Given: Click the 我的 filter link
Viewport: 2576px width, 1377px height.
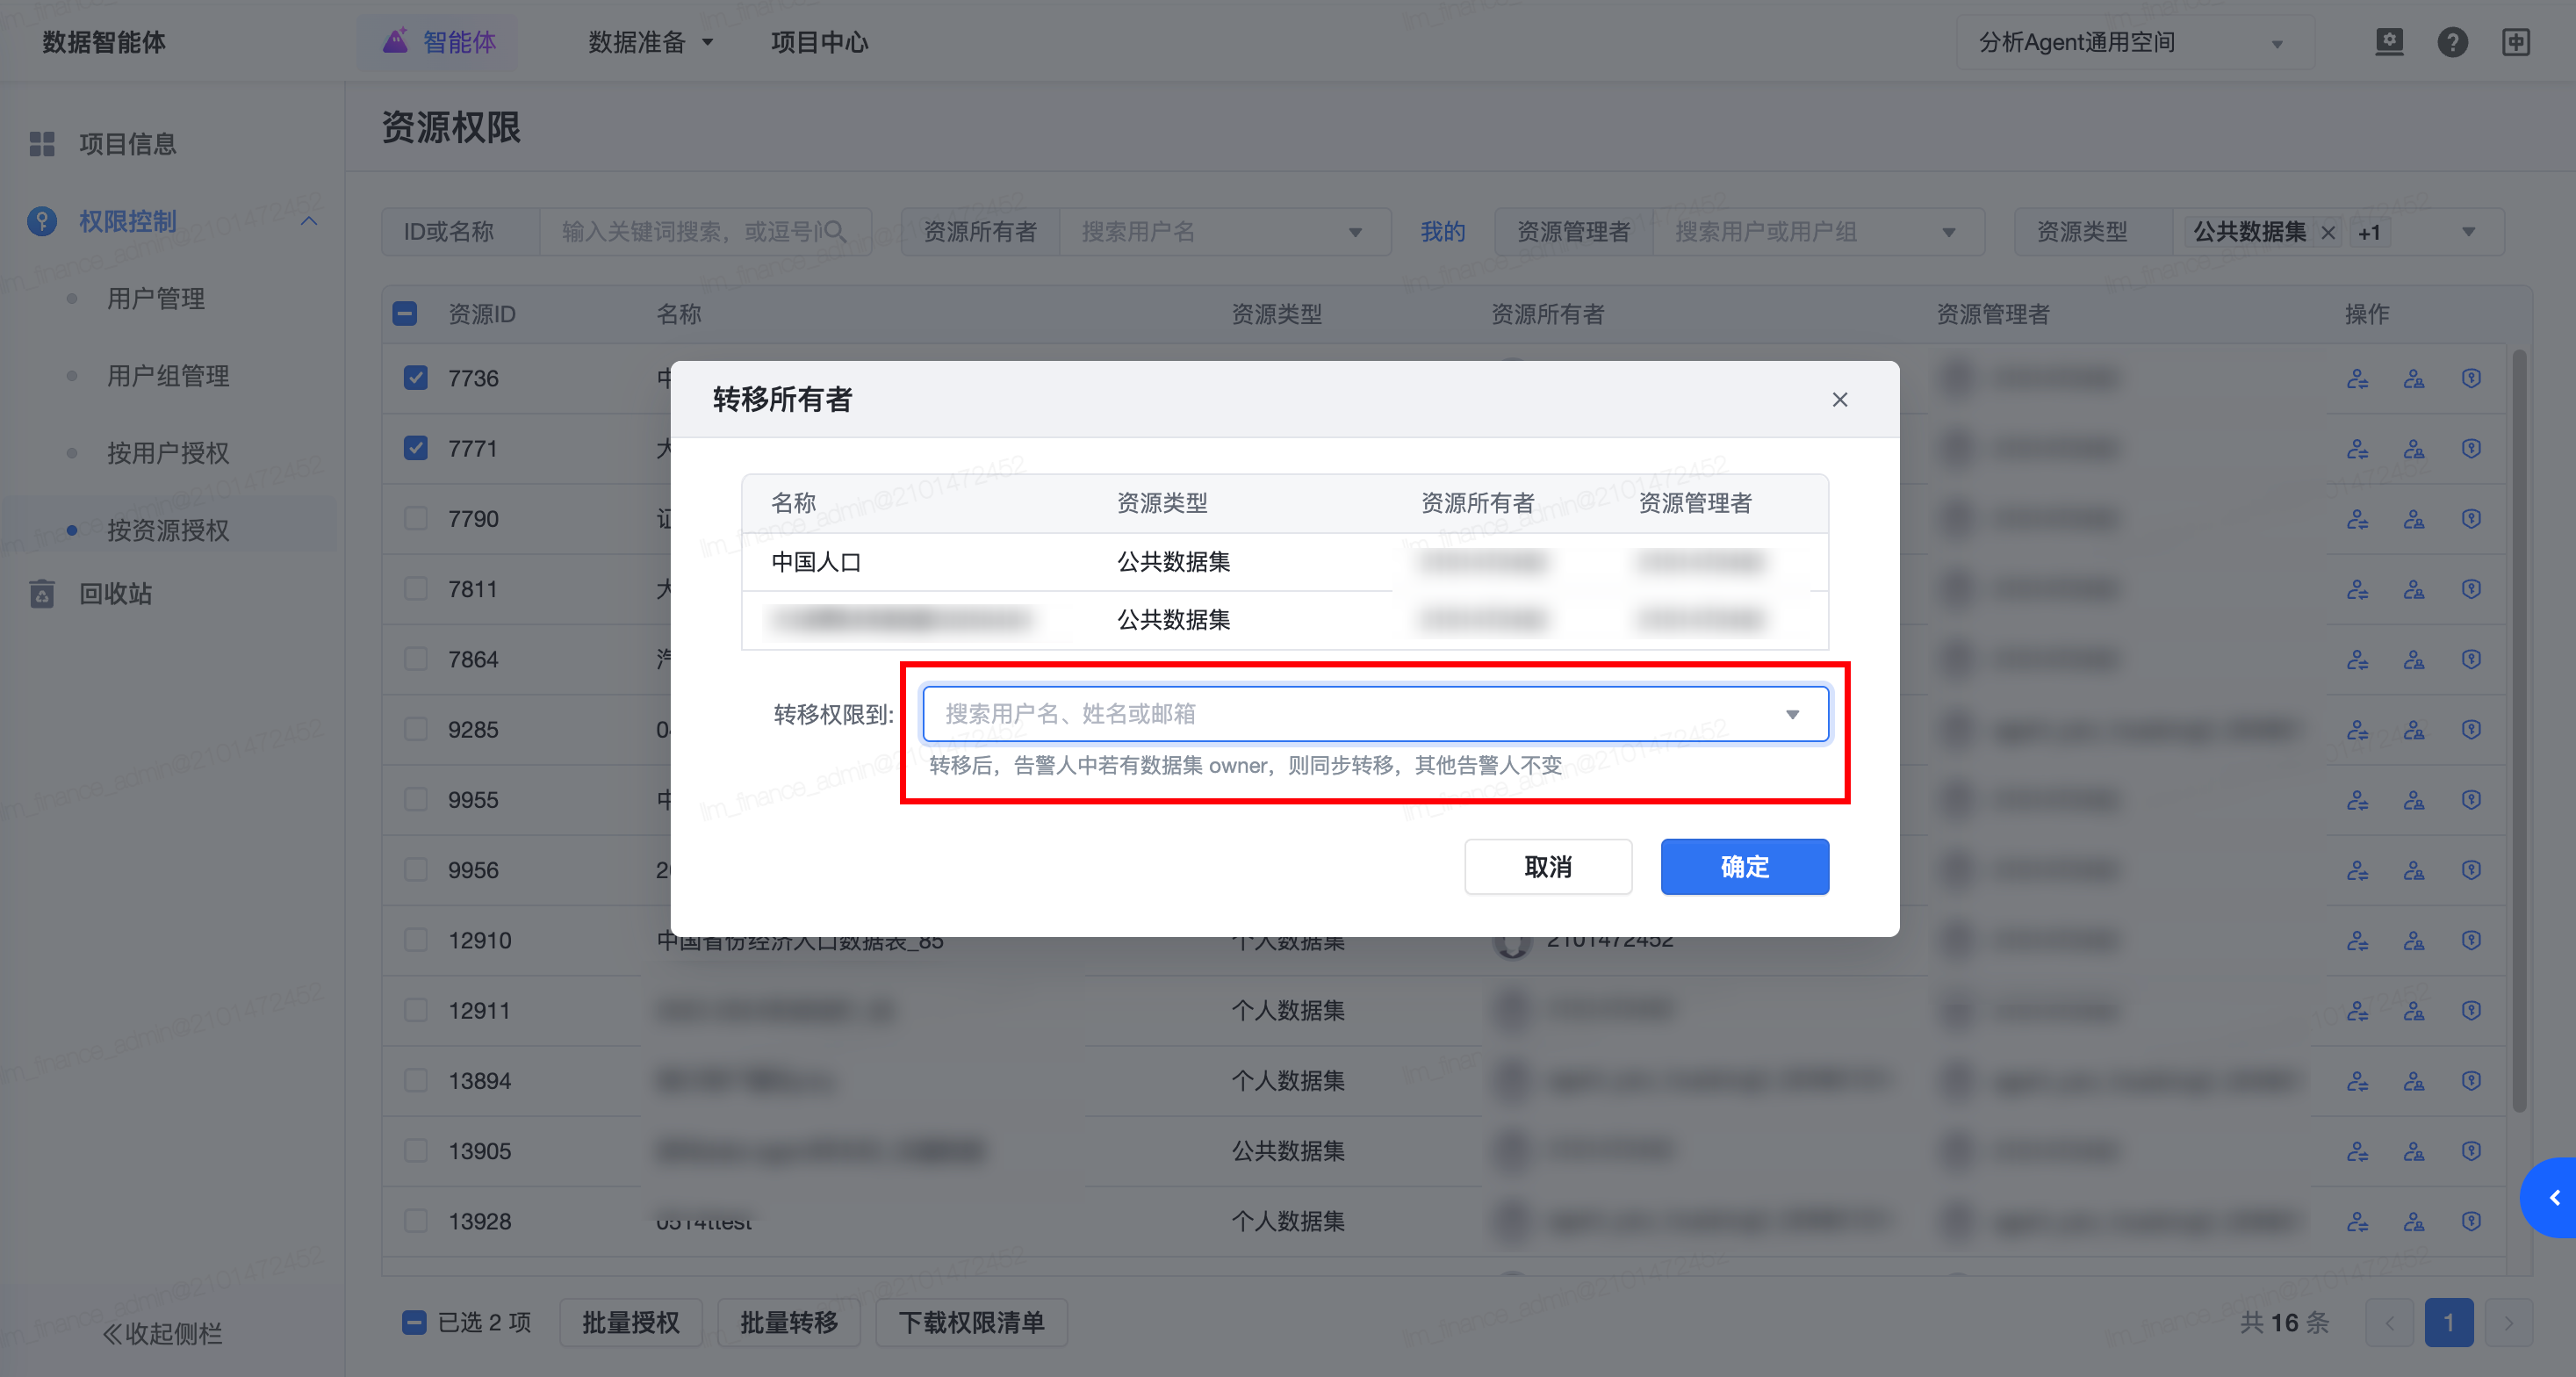Looking at the screenshot, I should (x=1443, y=232).
